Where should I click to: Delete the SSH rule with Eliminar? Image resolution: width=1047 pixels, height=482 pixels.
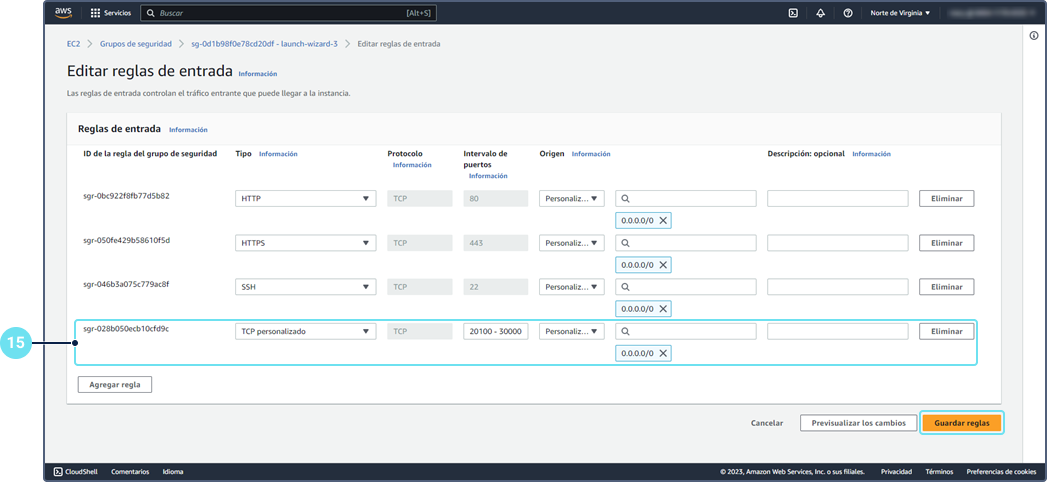pyautogui.click(x=946, y=287)
